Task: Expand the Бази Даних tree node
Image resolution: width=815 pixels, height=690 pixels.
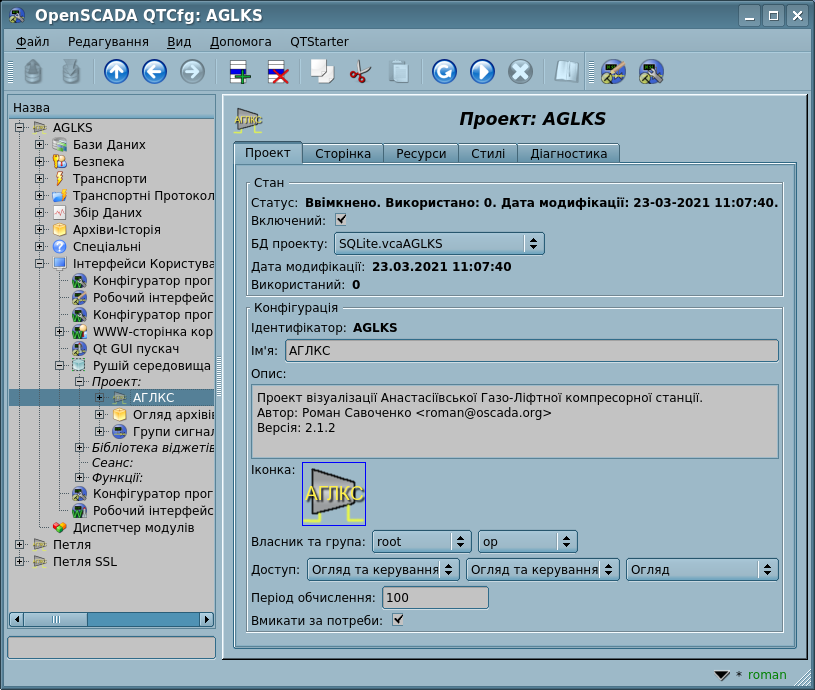Action: pos(40,144)
